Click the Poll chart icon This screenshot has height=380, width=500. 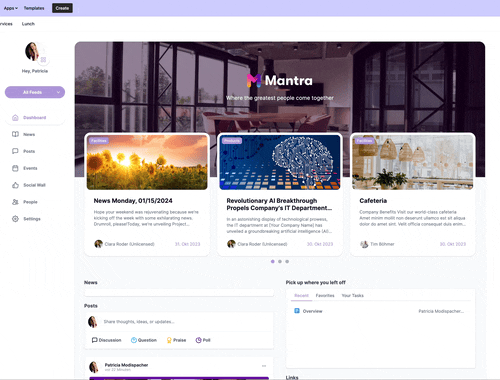pyautogui.click(x=198, y=340)
